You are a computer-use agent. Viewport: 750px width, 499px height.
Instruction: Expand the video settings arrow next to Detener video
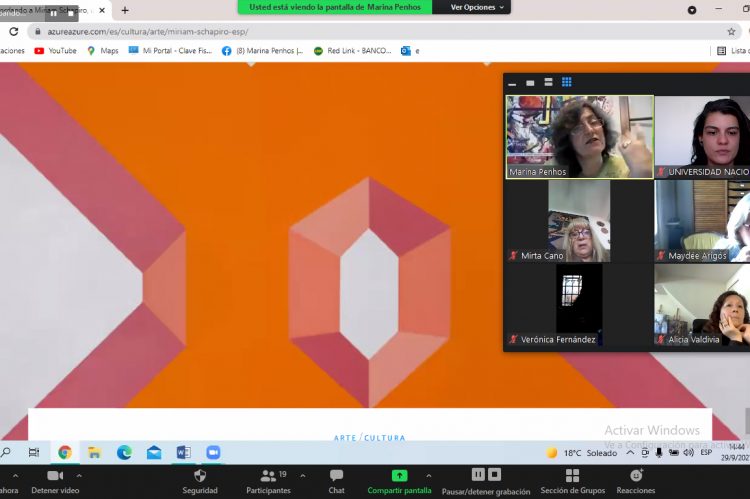(84, 474)
